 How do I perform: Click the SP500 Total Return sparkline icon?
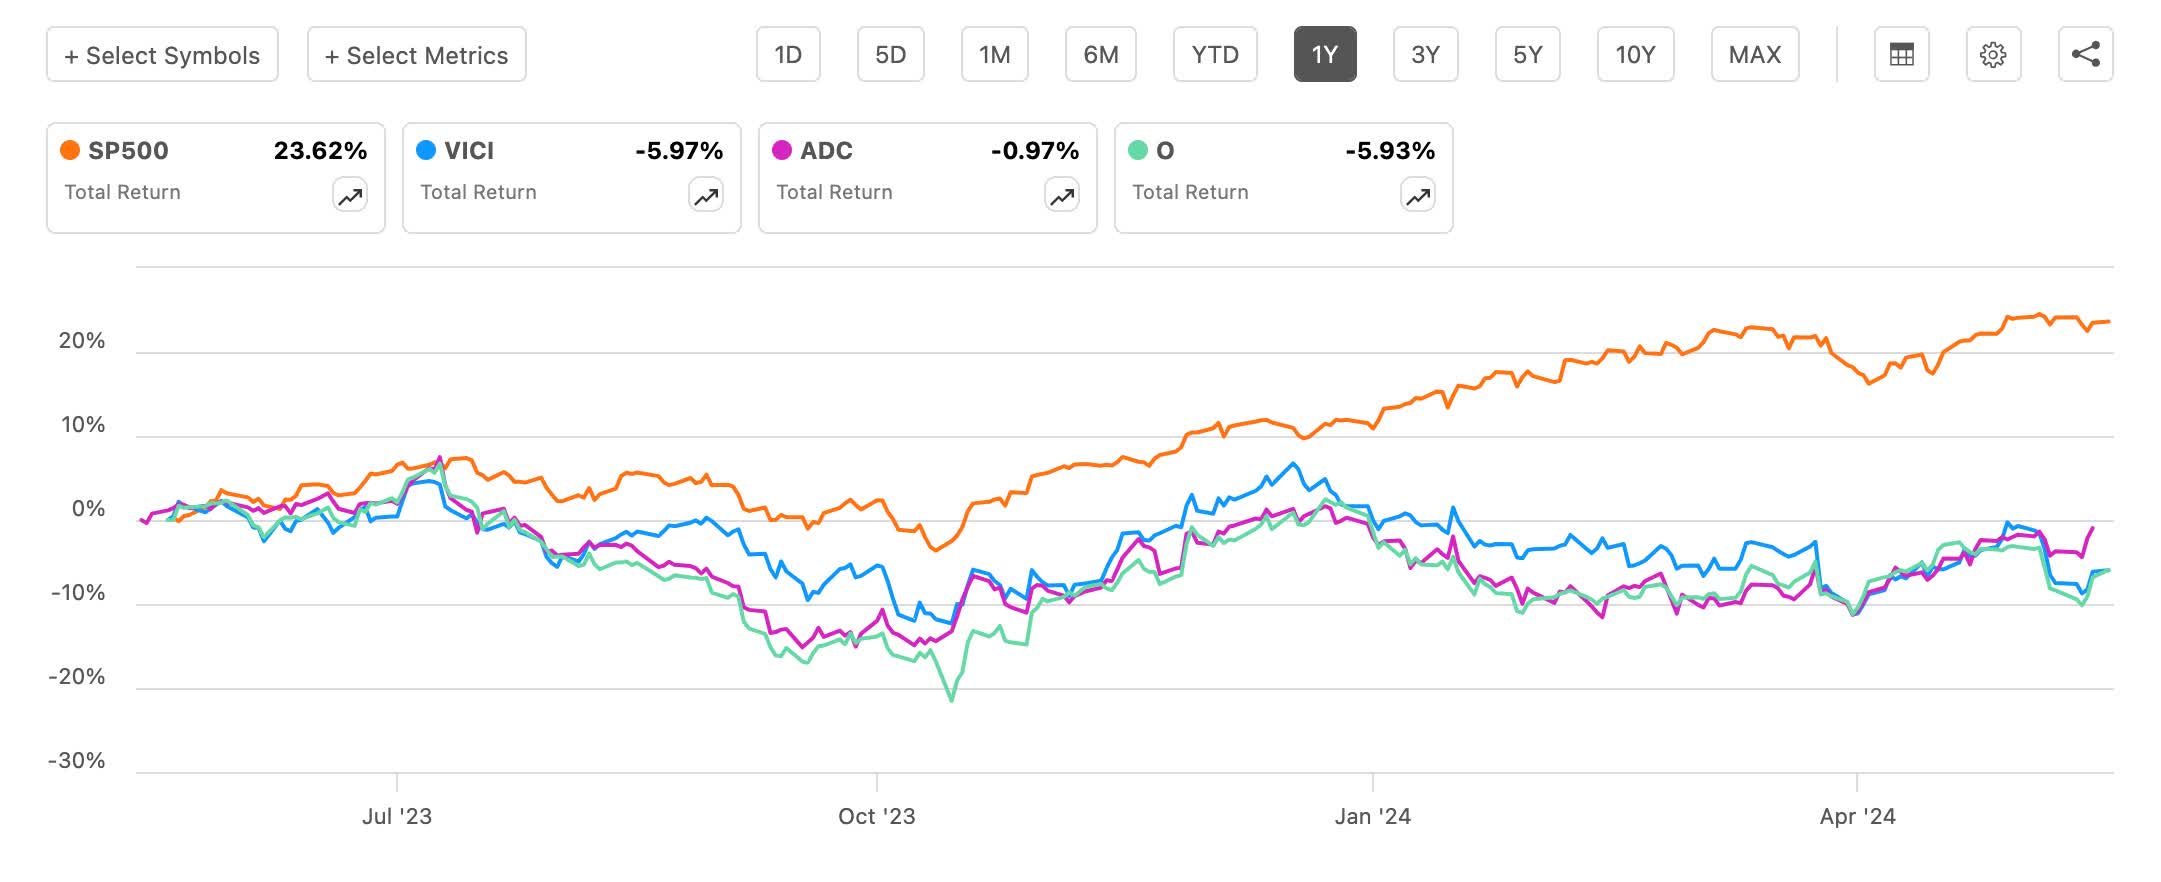tap(348, 196)
